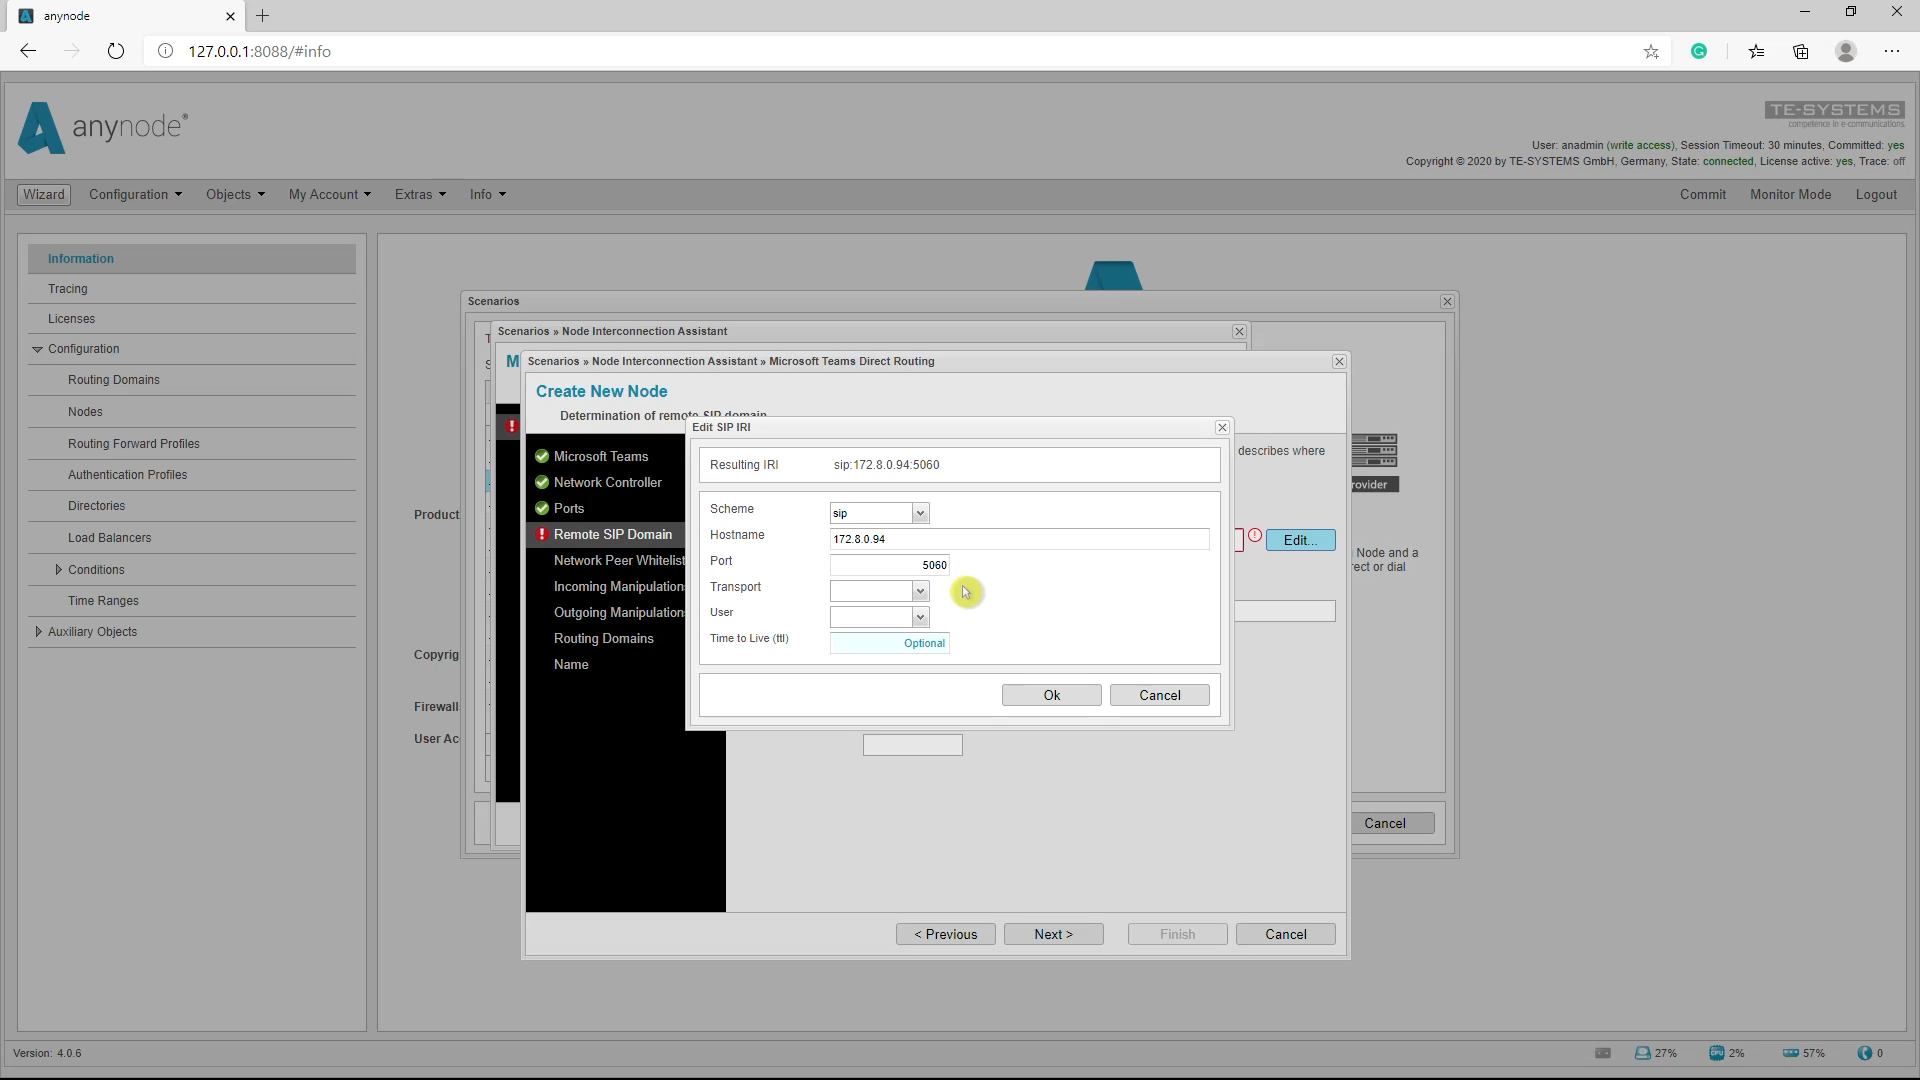This screenshot has height=1080, width=1920.
Task: Click the red error icon beside Remote SIP Domain
Action: (542, 534)
